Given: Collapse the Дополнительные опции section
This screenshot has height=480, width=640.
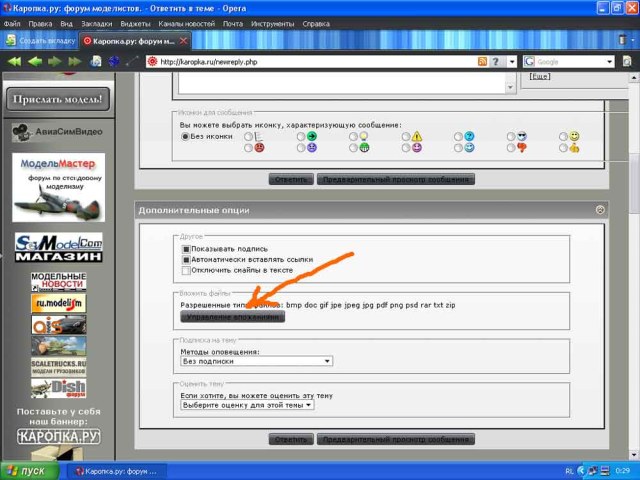Looking at the screenshot, I should pos(599,210).
